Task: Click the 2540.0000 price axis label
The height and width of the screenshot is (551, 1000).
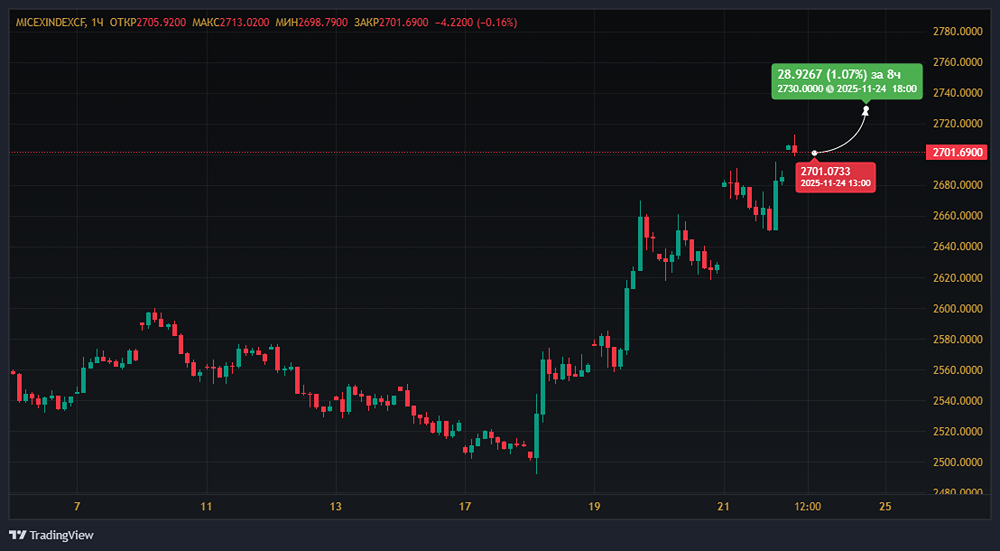Action: click(957, 400)
